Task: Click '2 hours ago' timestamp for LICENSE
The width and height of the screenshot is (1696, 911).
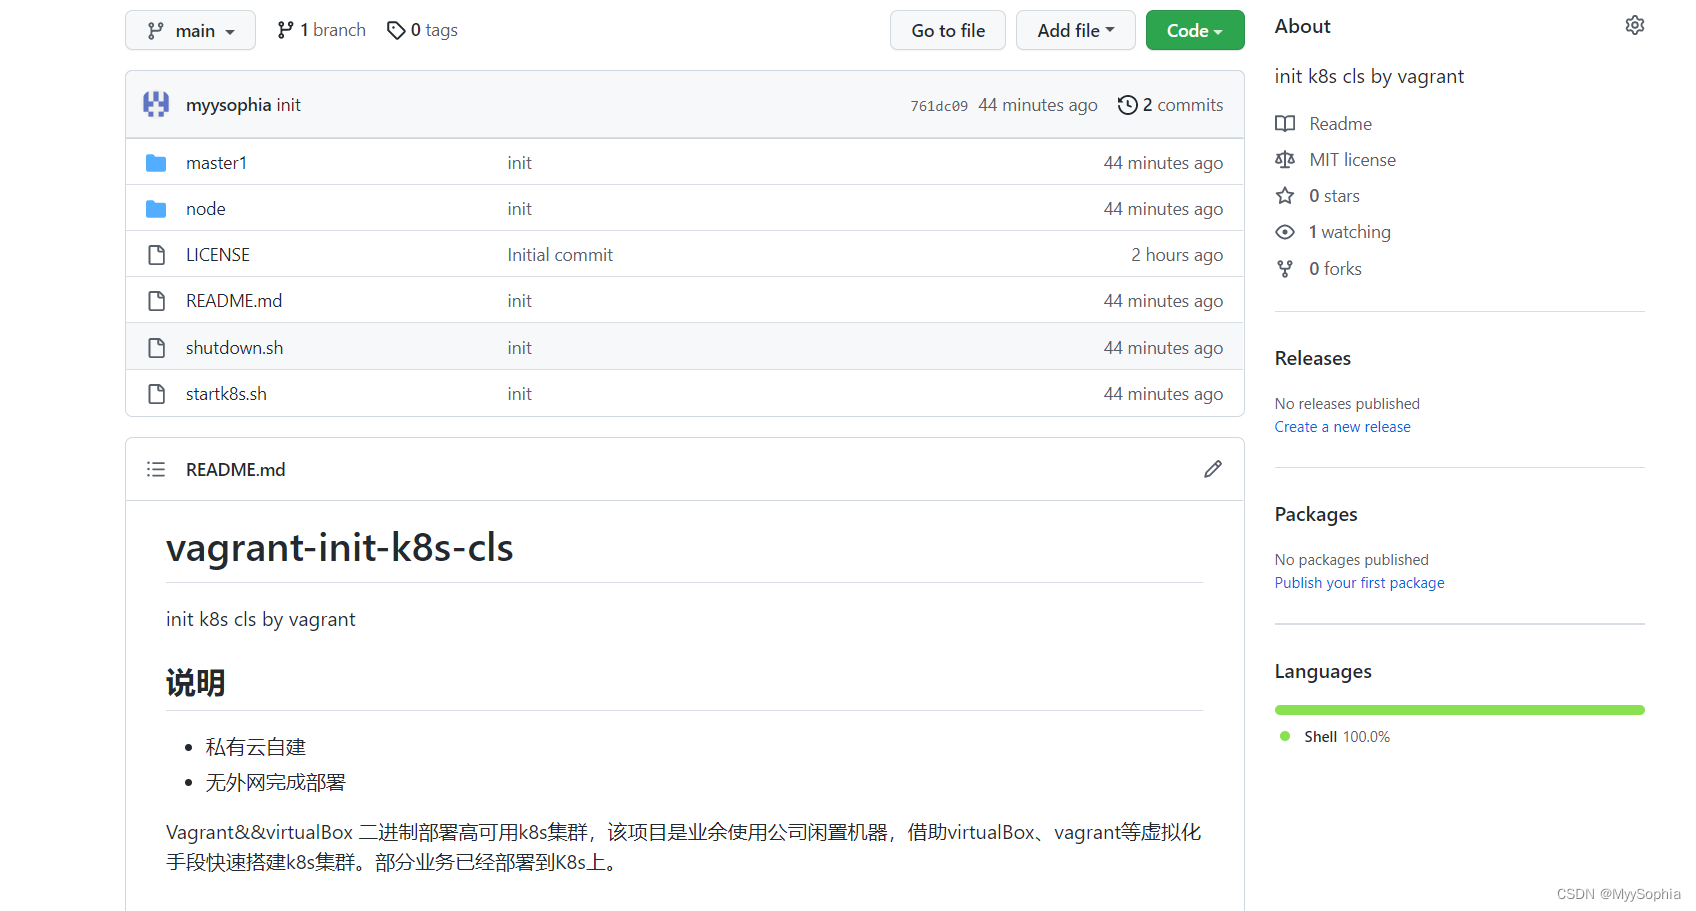Action: [x=1177, y=254]
